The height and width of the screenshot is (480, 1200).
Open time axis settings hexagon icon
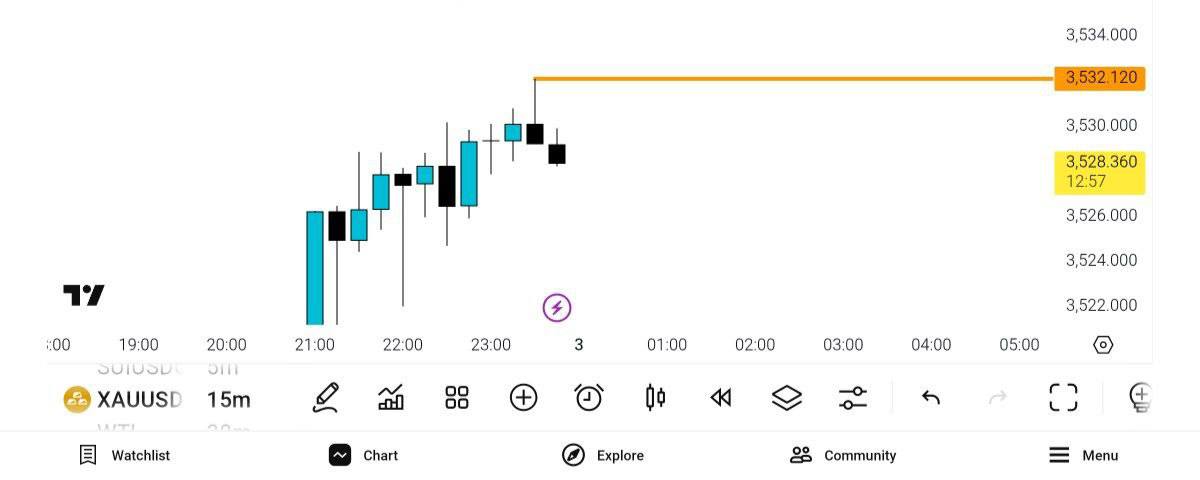point(1103,345)
